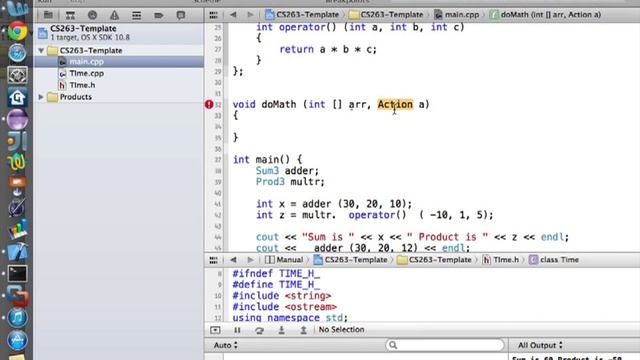
Task: Click the highlighted Action type in code
Action: pos(395,104)
